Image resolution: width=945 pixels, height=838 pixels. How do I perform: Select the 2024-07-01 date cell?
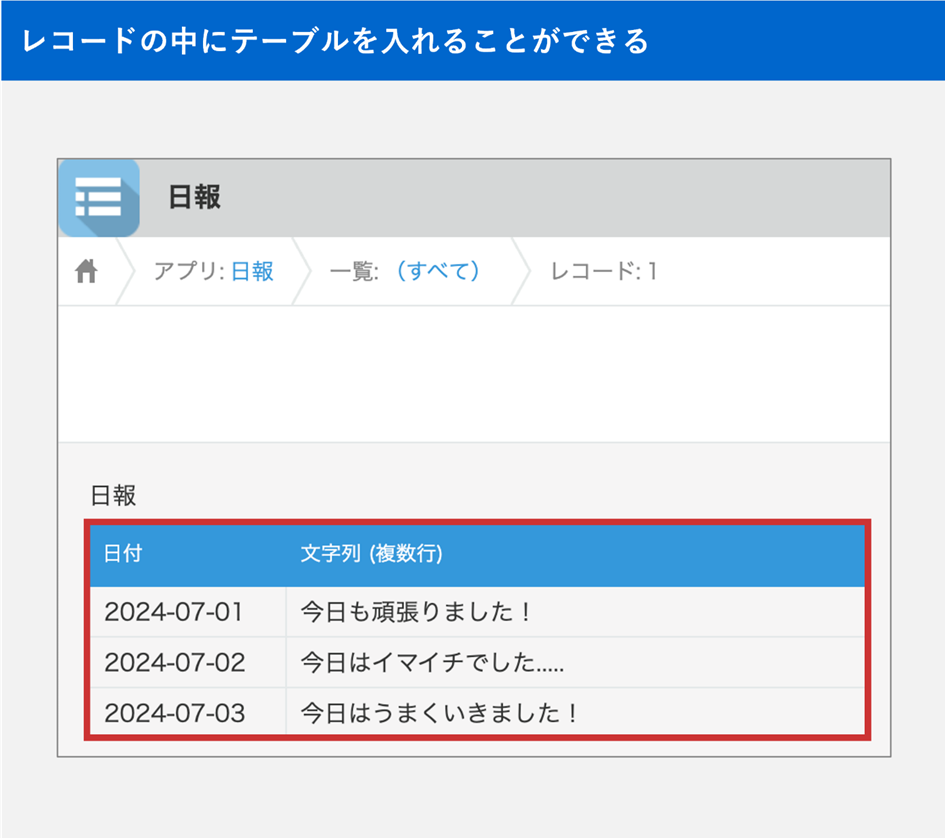coord(174,612)
